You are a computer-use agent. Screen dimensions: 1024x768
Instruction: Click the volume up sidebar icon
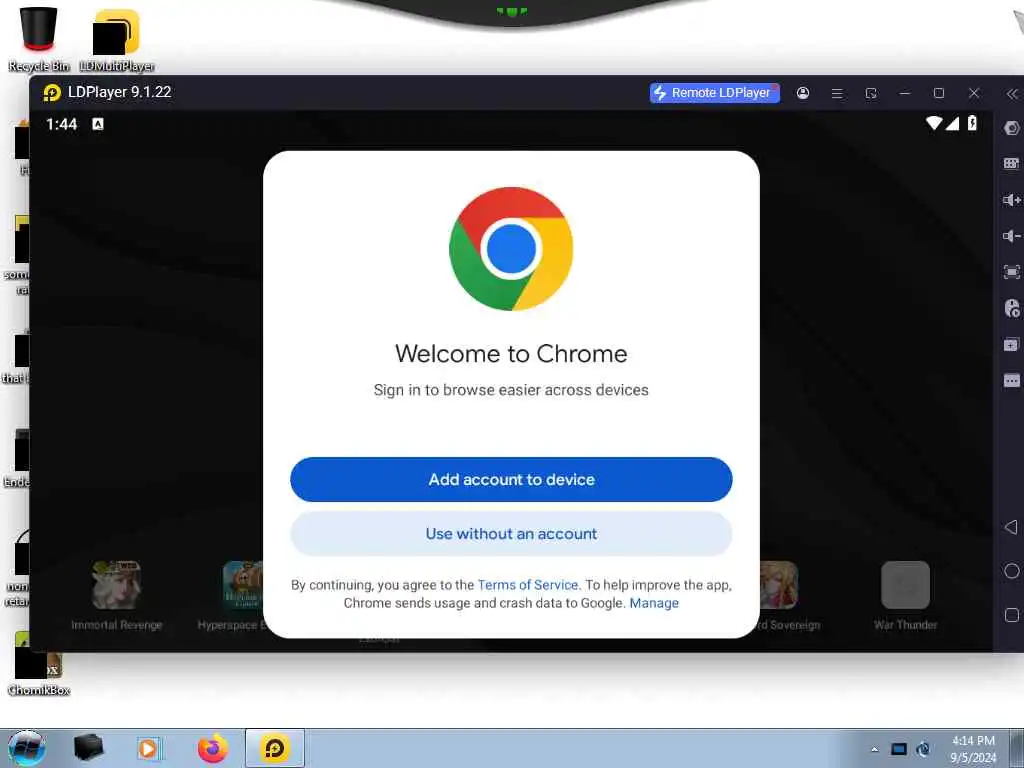pyautogui.click(x=1012, y=200)
